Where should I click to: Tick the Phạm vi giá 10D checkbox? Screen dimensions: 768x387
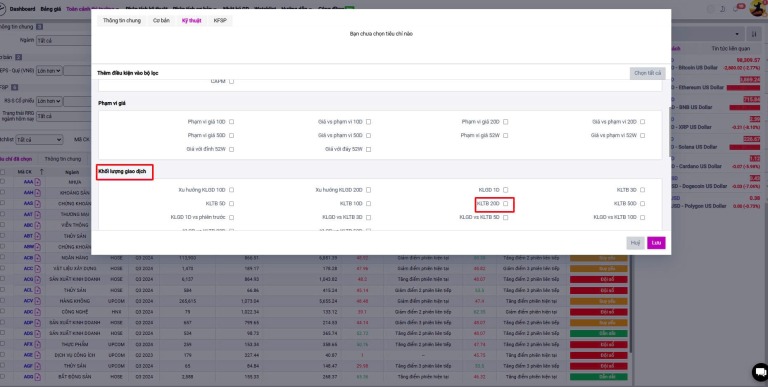pos(231,121)
